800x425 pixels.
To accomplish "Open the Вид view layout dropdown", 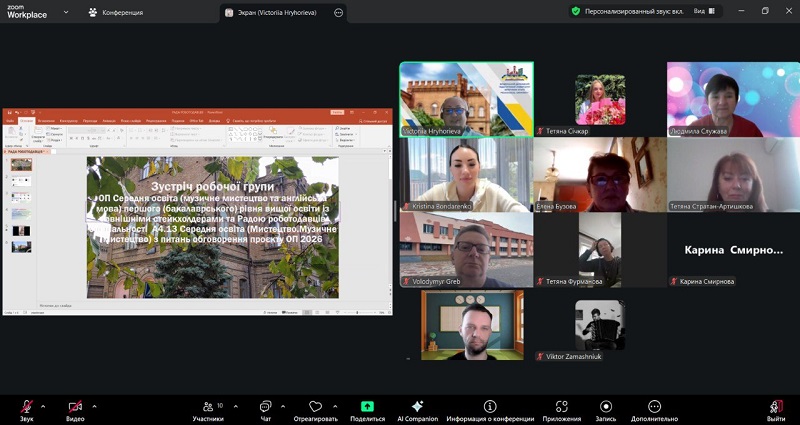I will tap(703, 11).
